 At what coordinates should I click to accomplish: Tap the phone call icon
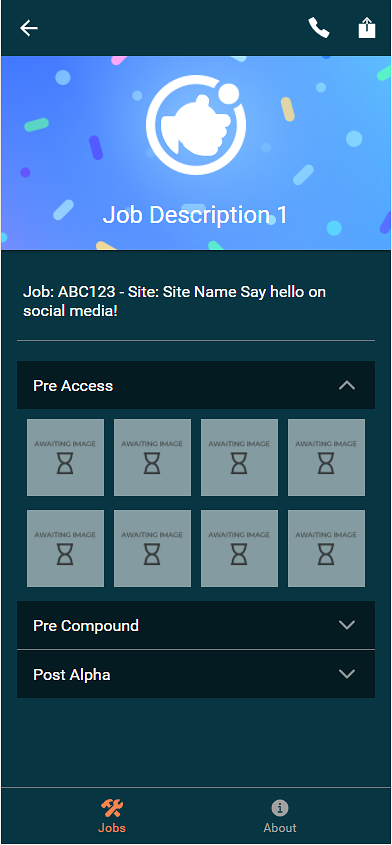(x=319, y=27)
